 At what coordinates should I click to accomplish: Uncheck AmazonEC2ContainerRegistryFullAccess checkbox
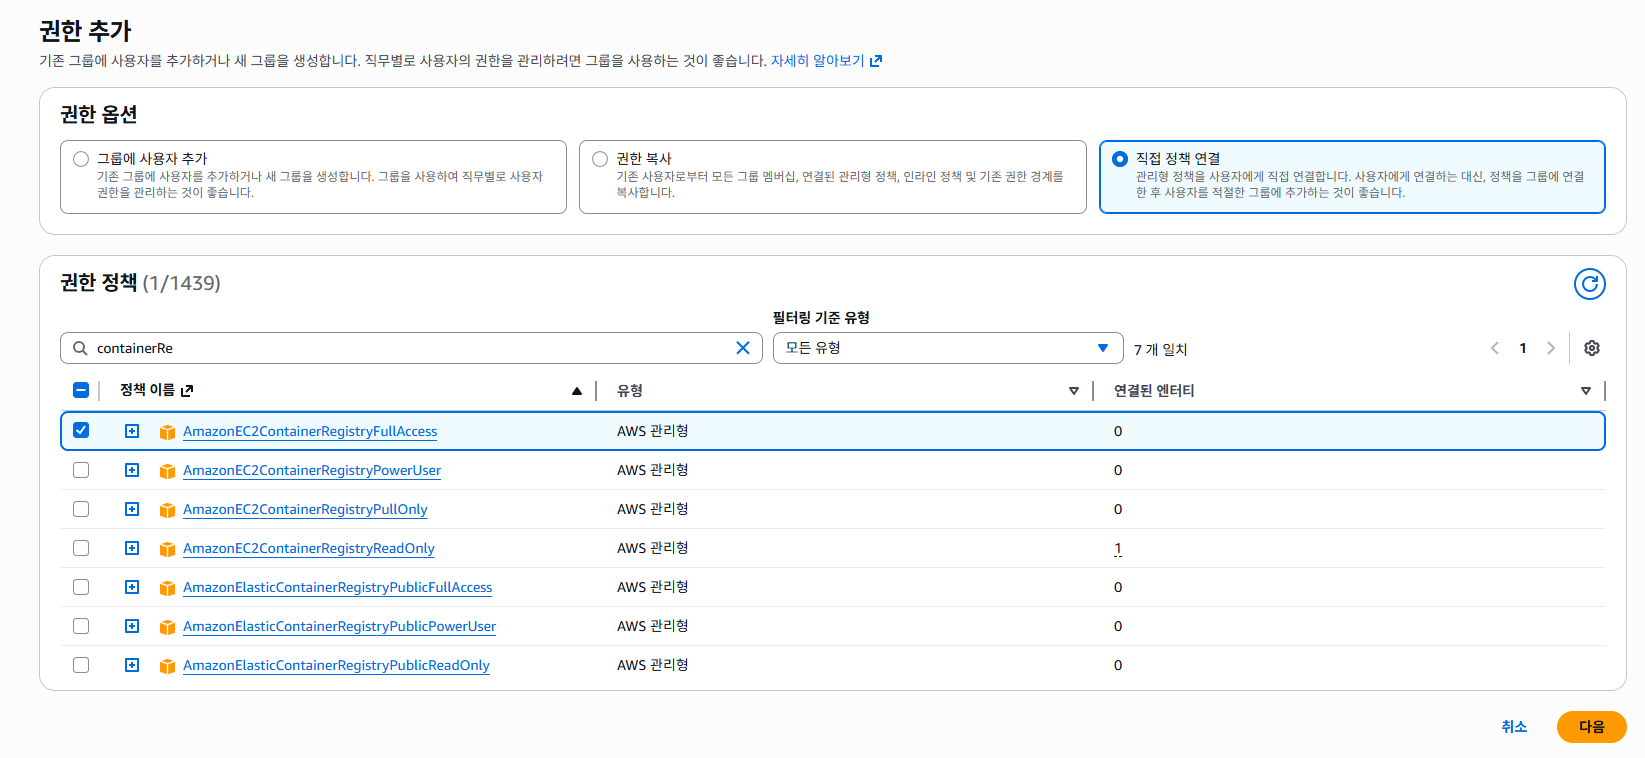[x=81, y=430]
